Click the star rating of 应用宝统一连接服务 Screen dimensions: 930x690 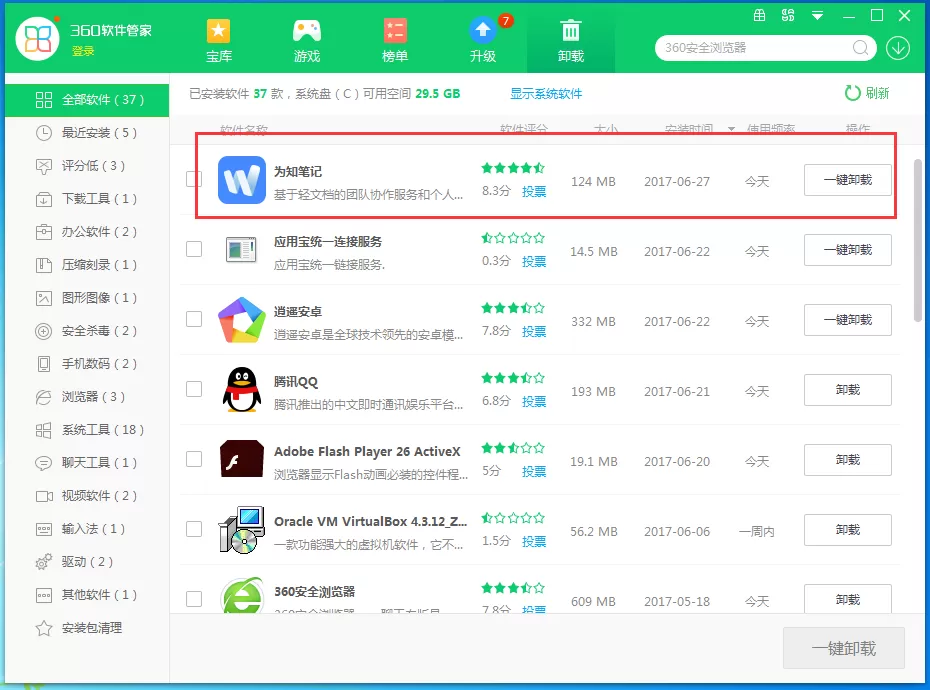click(x=513, y=238)
